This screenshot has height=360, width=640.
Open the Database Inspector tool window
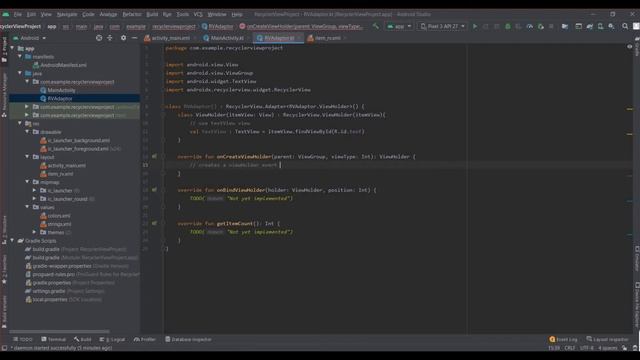pyautogui.click(x=189, y=340)
